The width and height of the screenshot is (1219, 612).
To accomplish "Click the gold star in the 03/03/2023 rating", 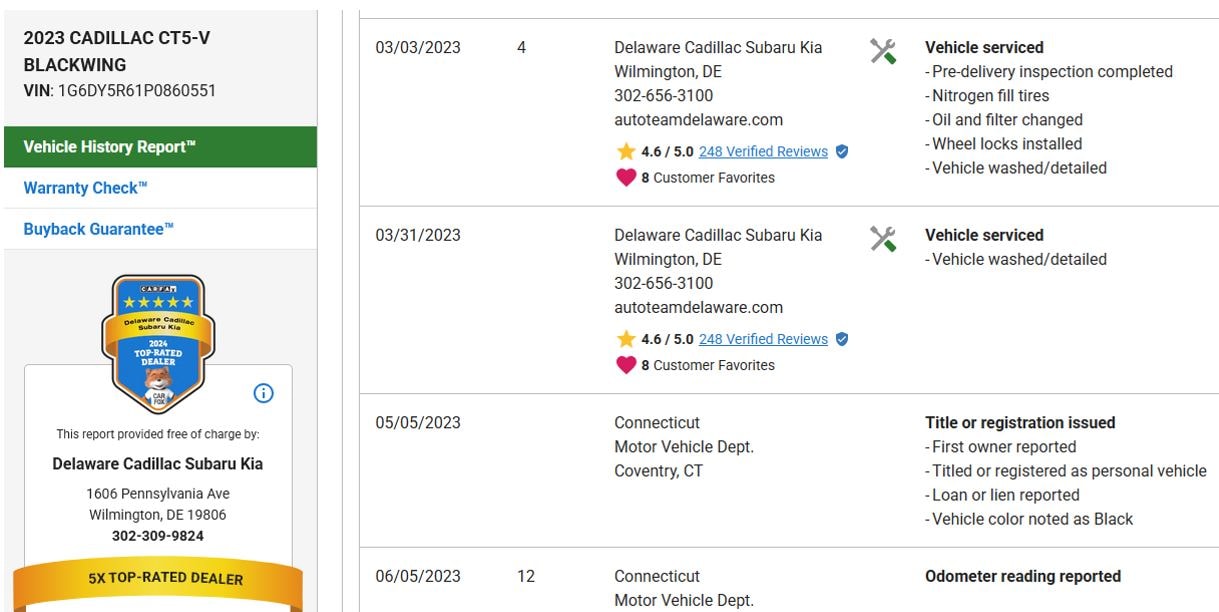I will pyautogui.click(x=626, y=152).
